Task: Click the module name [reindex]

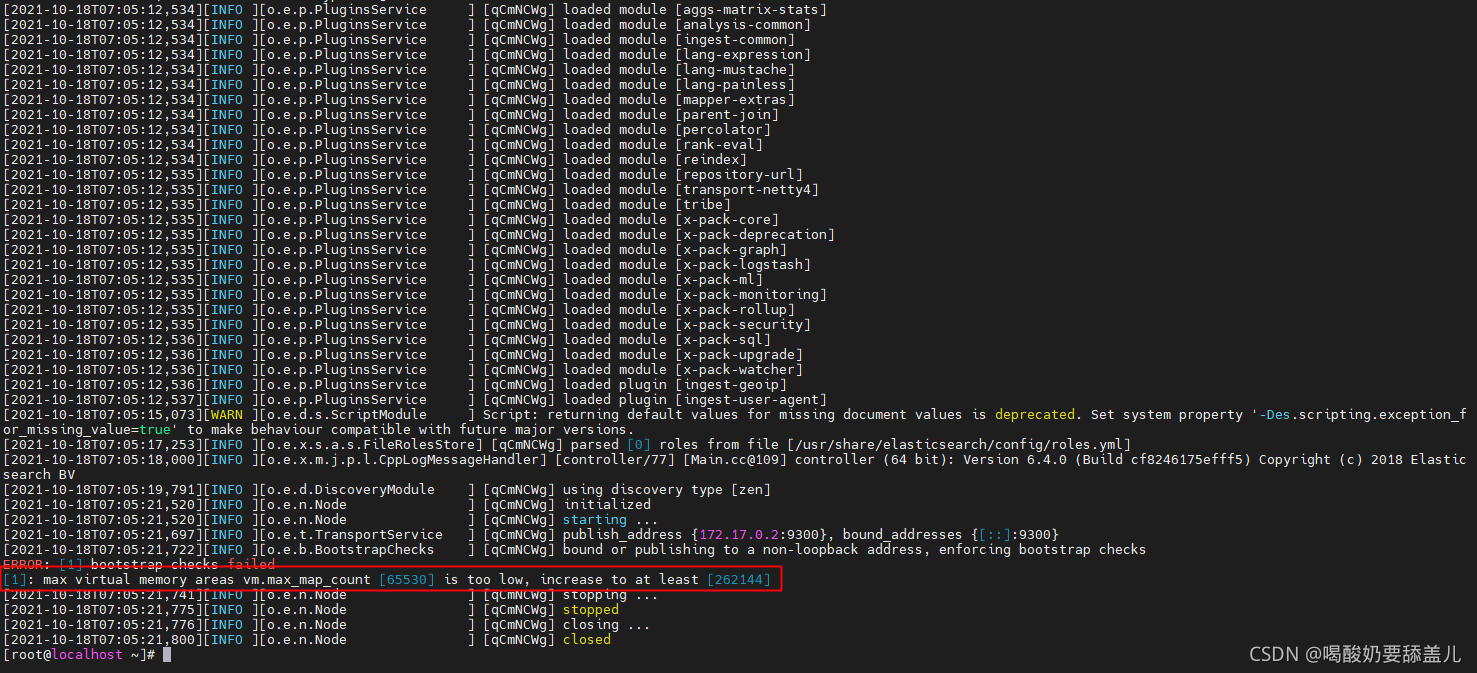Action: [711, 160]
